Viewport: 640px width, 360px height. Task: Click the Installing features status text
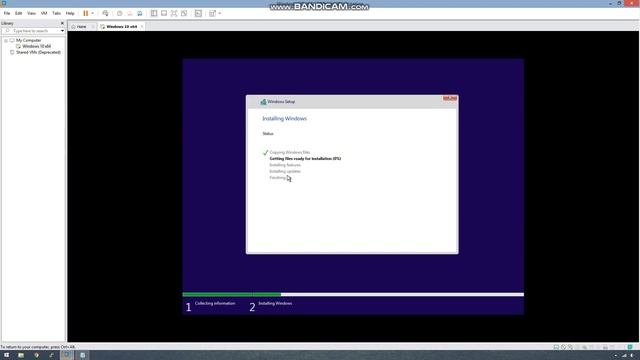285,165
